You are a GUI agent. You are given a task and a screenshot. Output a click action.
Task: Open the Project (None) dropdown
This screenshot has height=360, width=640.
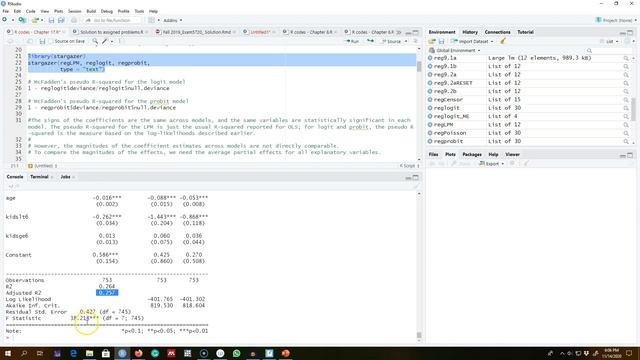pos(616,20)
